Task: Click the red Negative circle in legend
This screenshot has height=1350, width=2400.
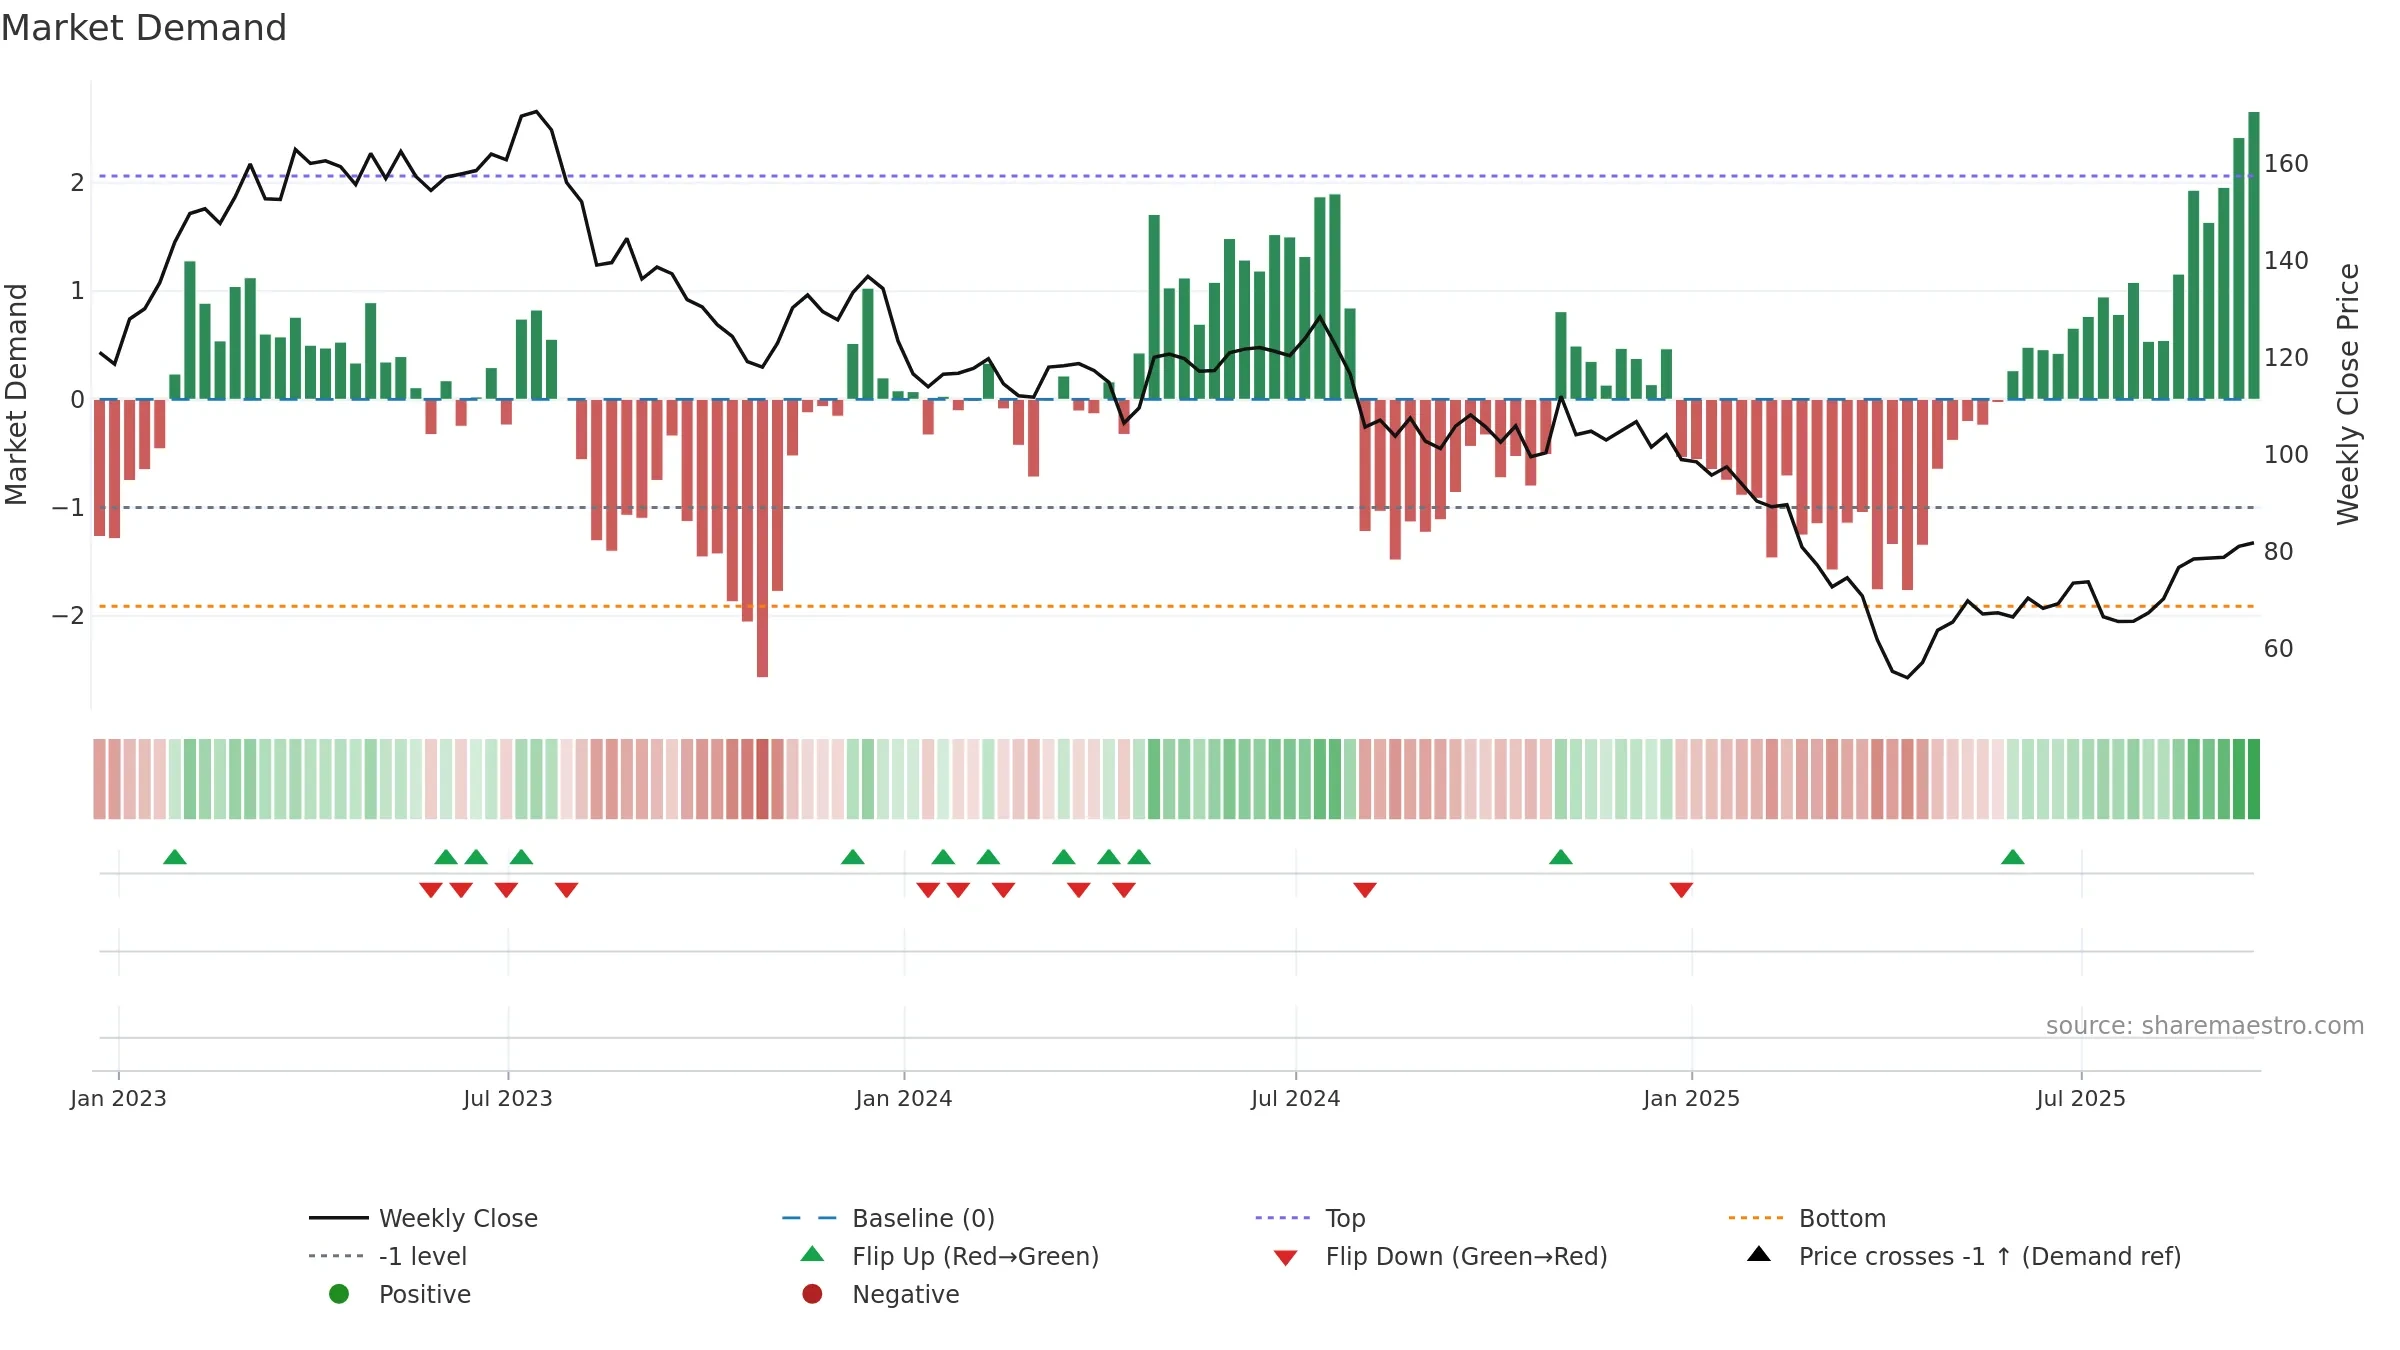Action: [812, 1294]
